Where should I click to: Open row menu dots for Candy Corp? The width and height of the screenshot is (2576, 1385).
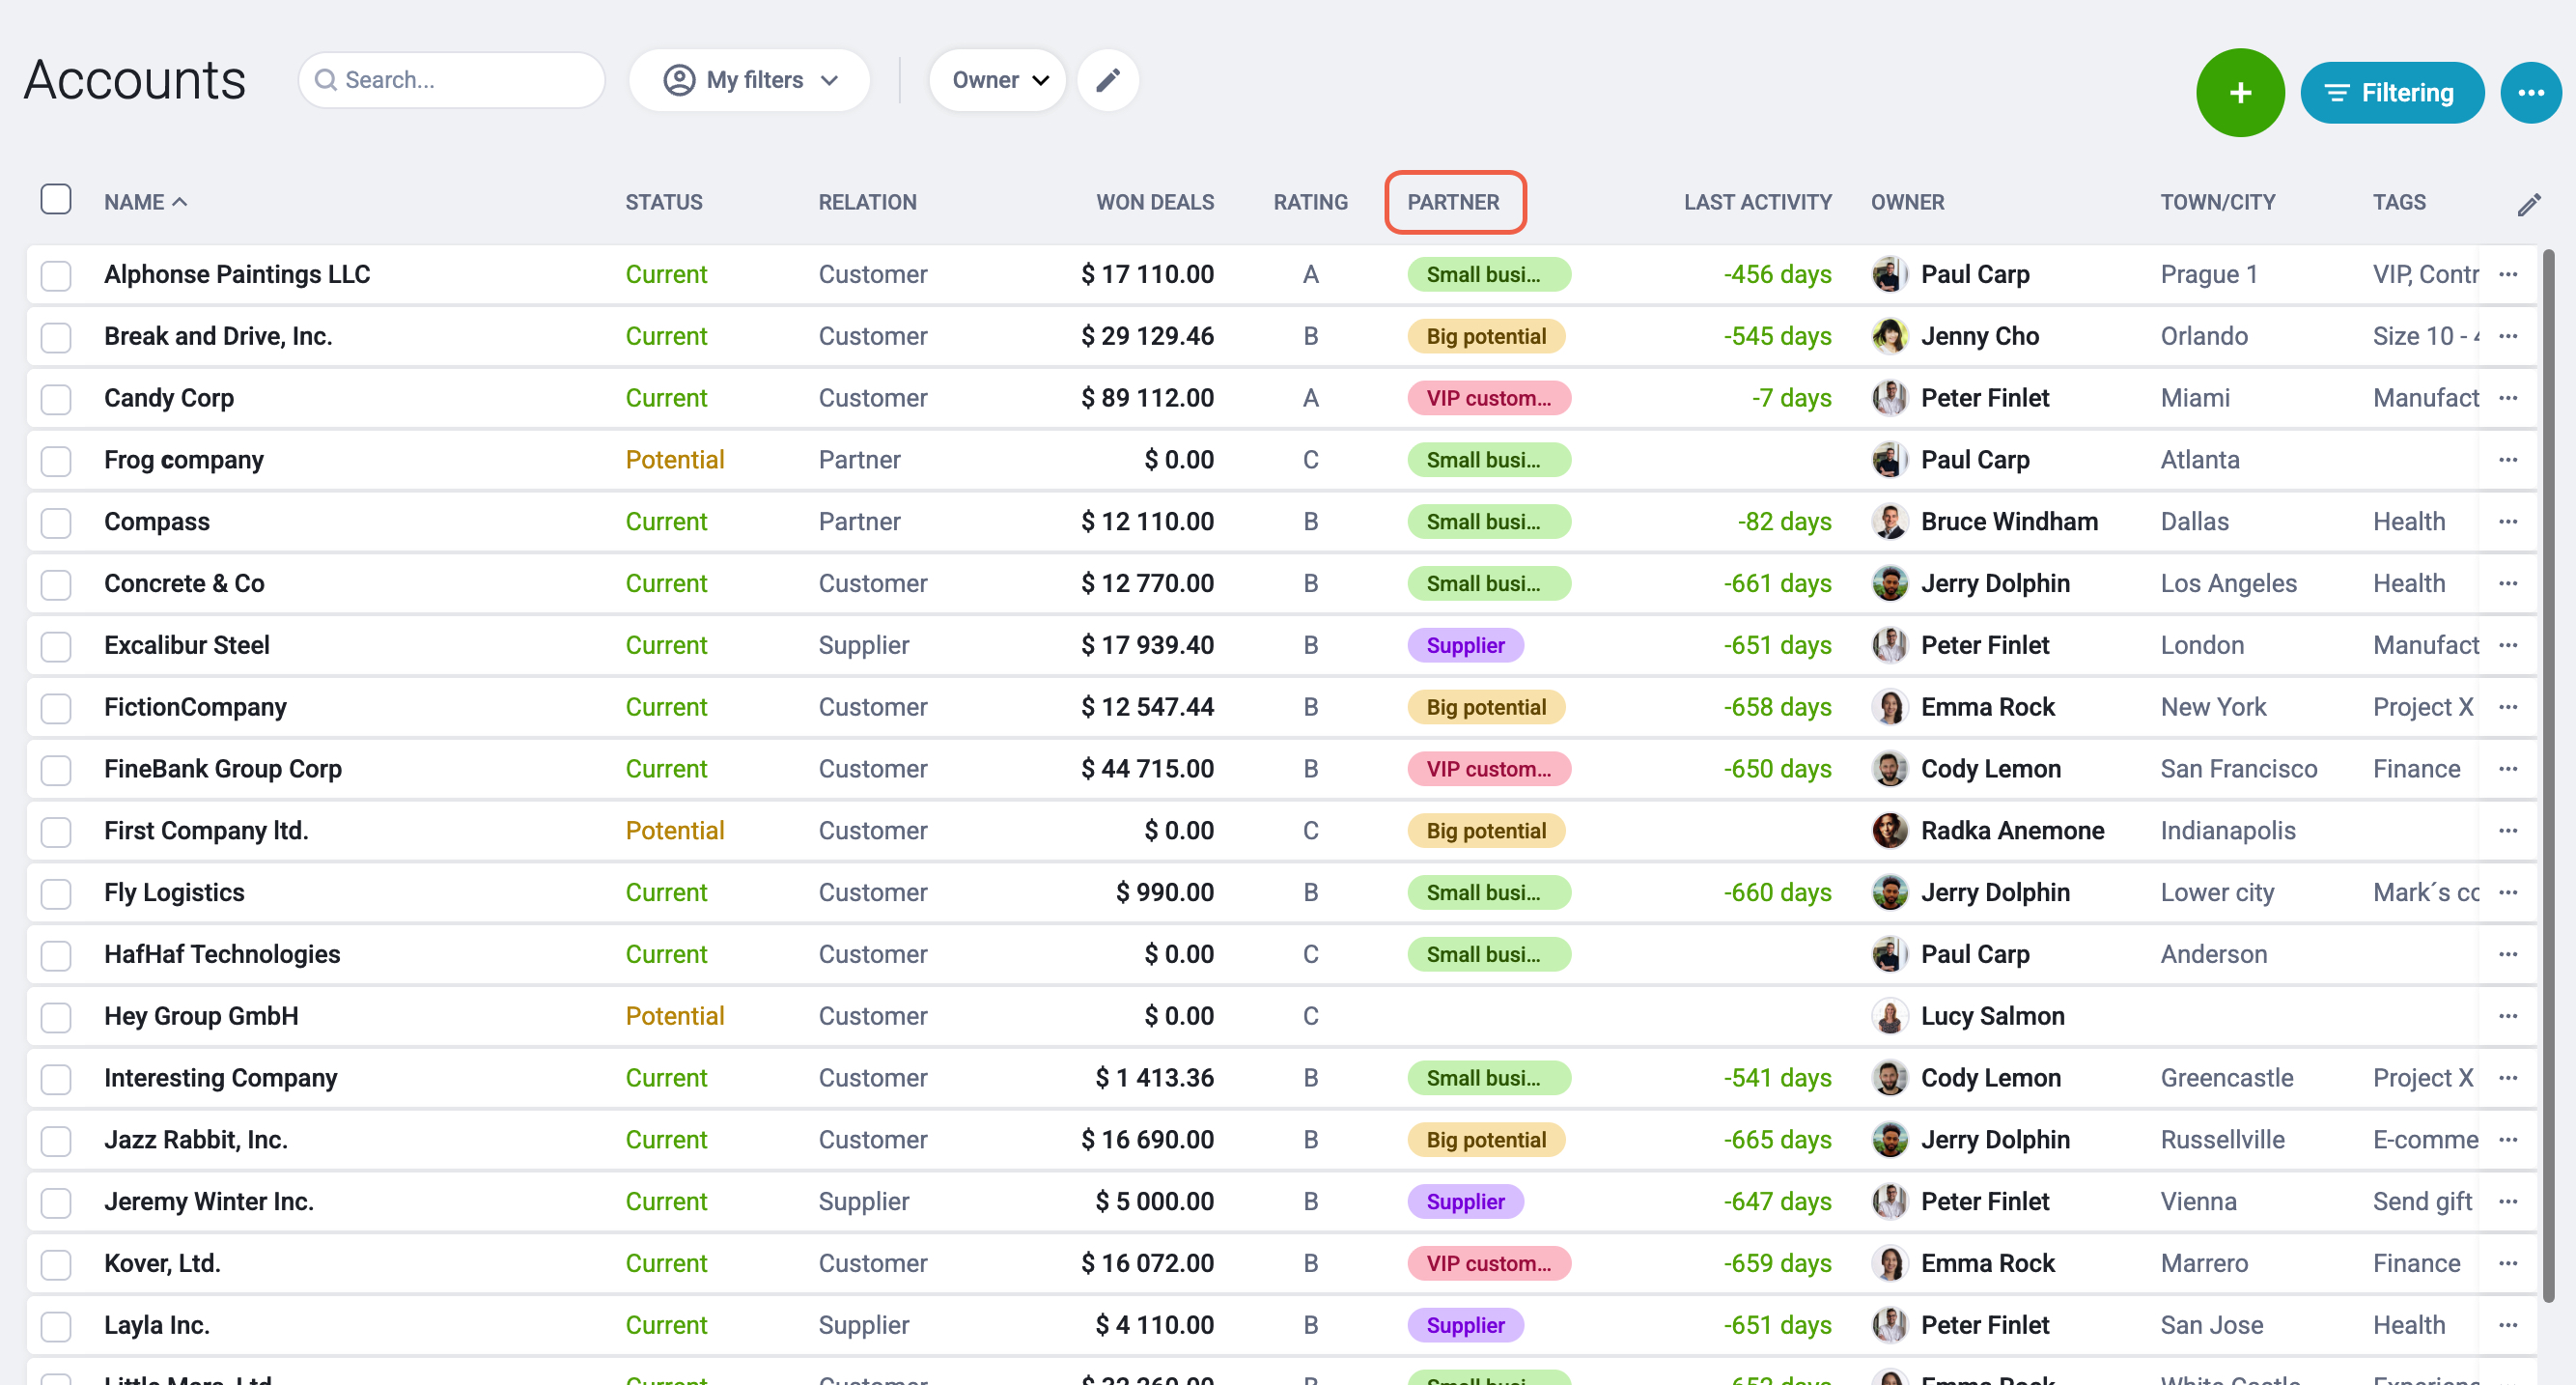click(x=2507, y=398)
